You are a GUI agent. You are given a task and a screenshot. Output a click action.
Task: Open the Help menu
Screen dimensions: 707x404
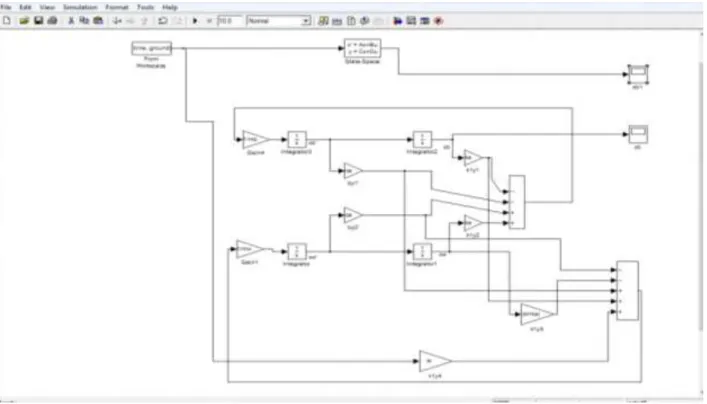[170, 7]
